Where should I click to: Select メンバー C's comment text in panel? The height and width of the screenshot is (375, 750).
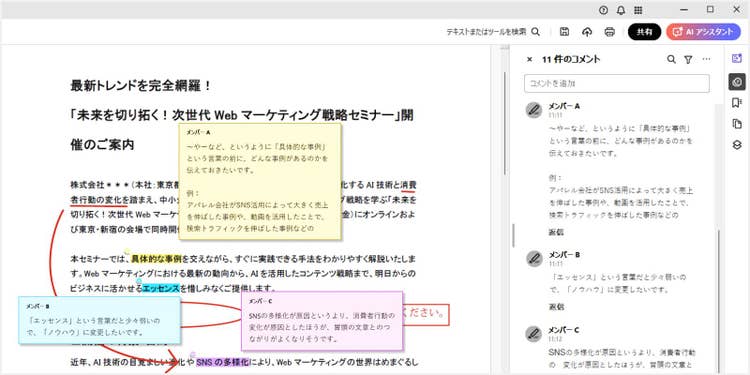pos(621,360)
